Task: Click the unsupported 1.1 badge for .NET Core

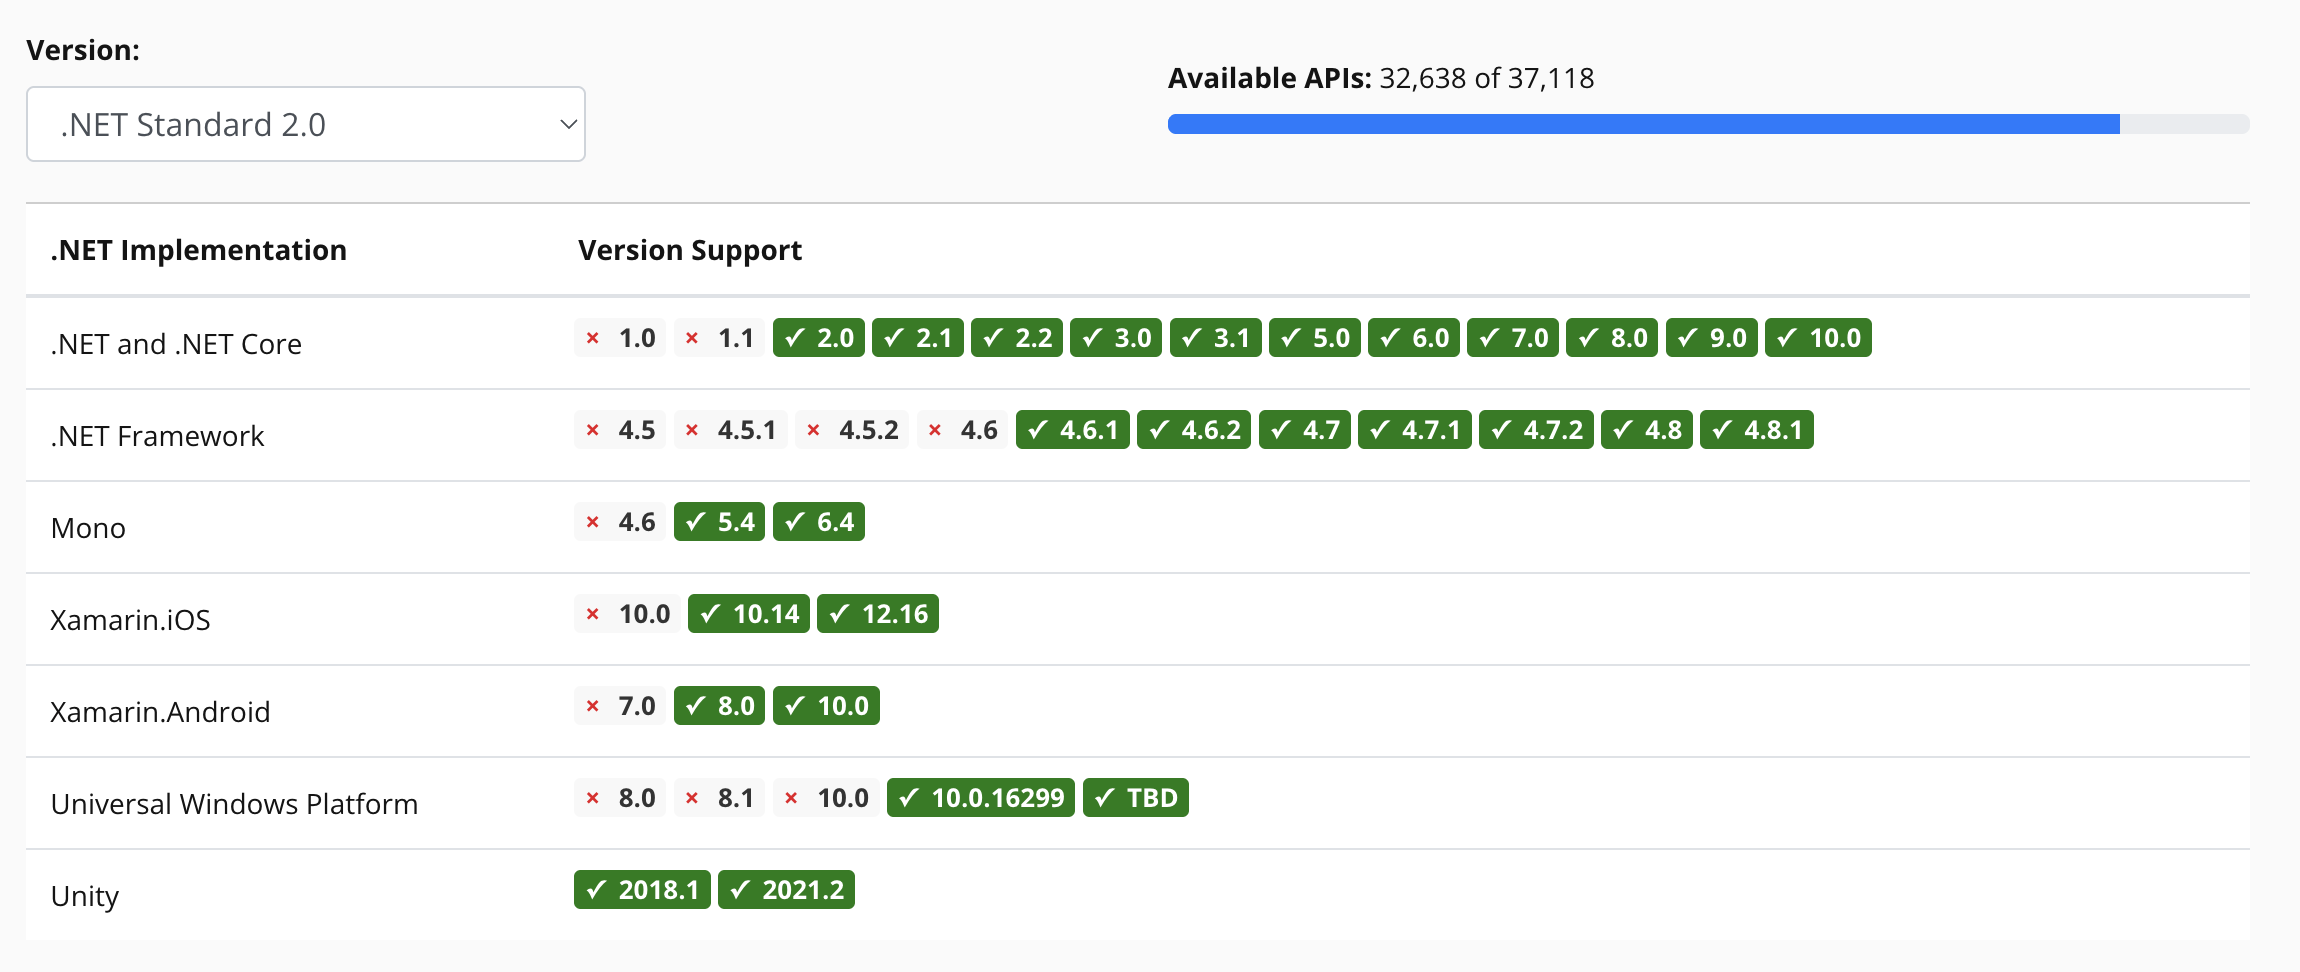Action: (x=719, y=338)
